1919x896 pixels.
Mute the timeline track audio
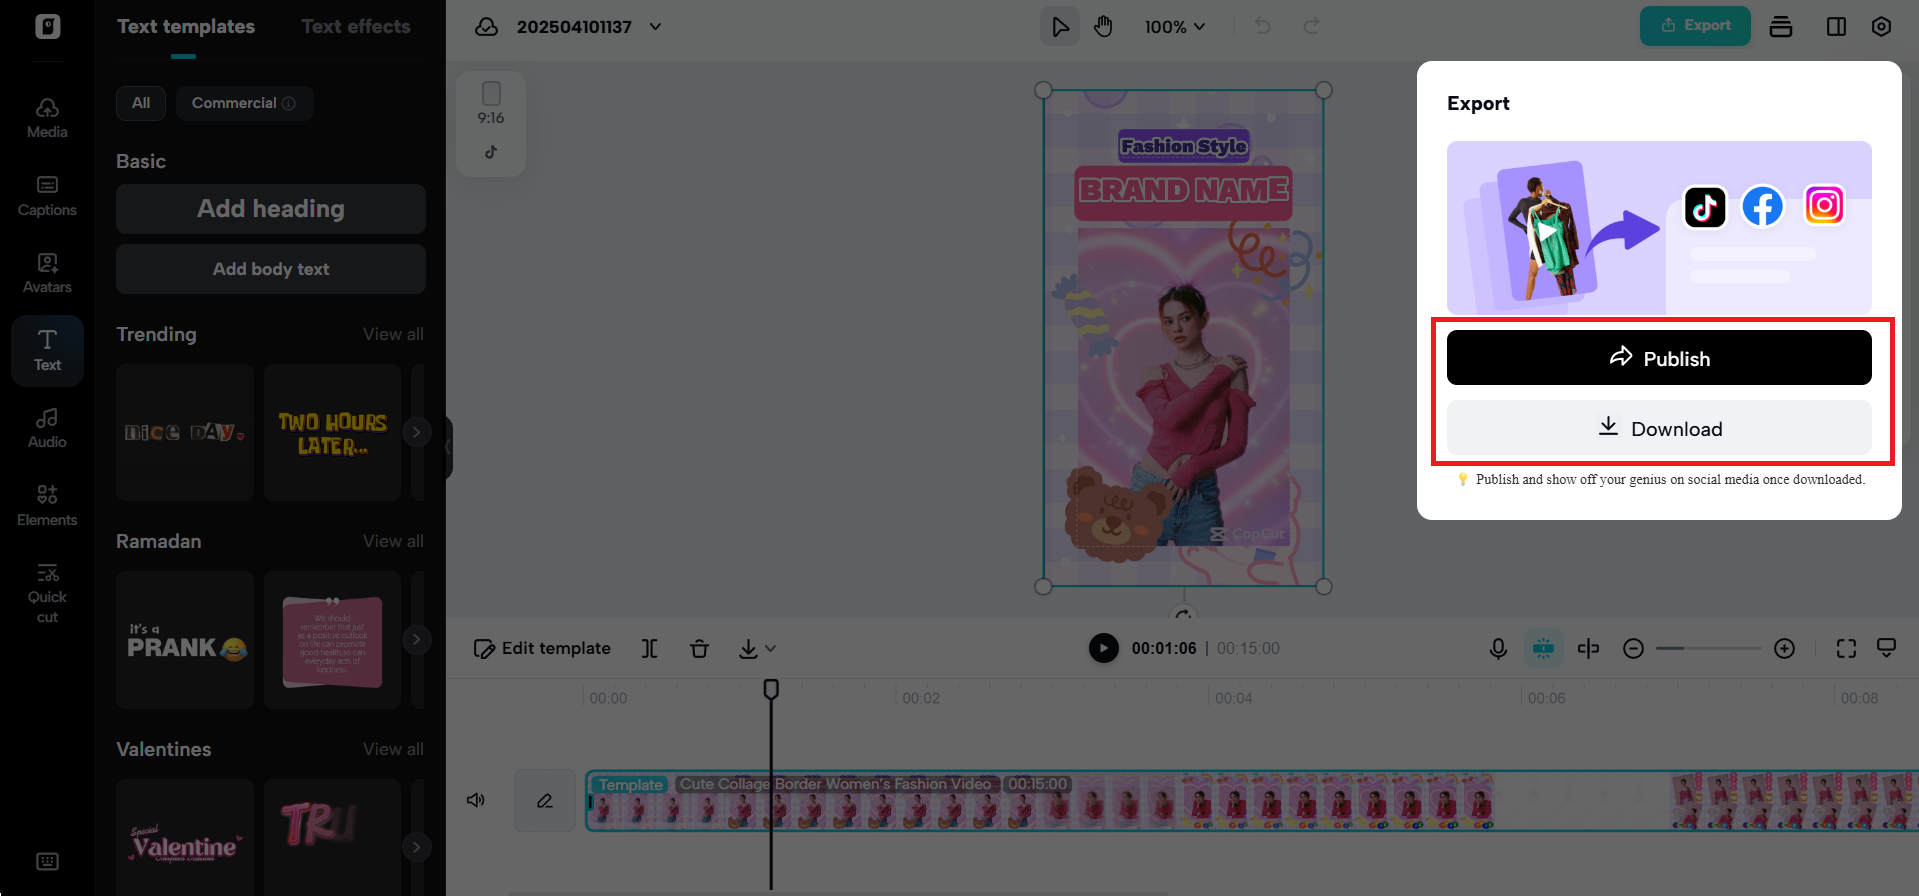[x=476, y=800]
